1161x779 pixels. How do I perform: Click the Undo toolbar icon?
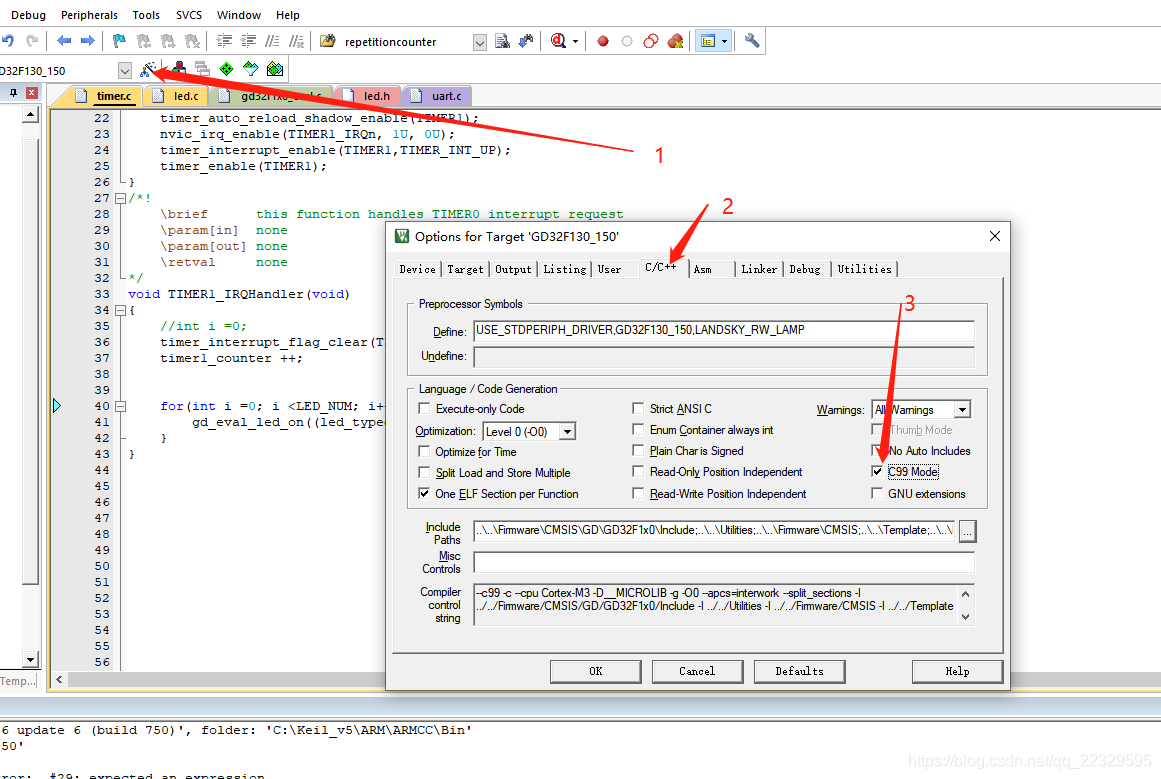coord(8,41)
